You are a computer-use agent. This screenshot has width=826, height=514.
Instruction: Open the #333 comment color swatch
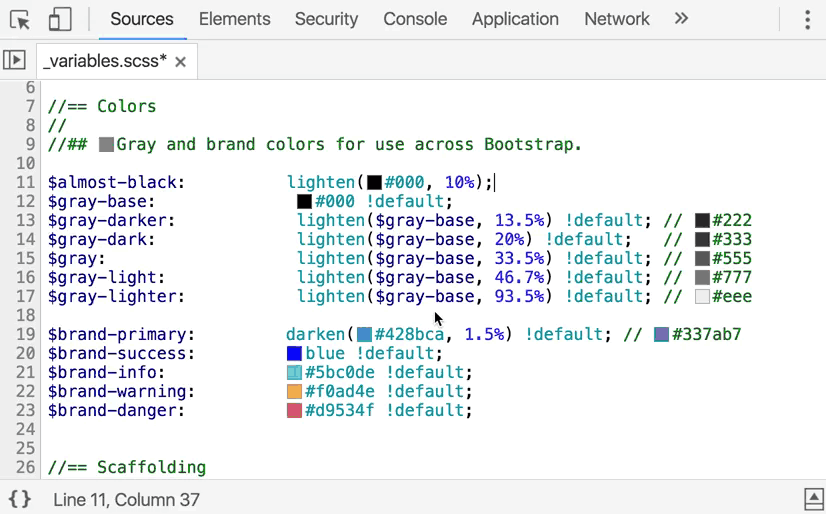[x=702, y=239]
